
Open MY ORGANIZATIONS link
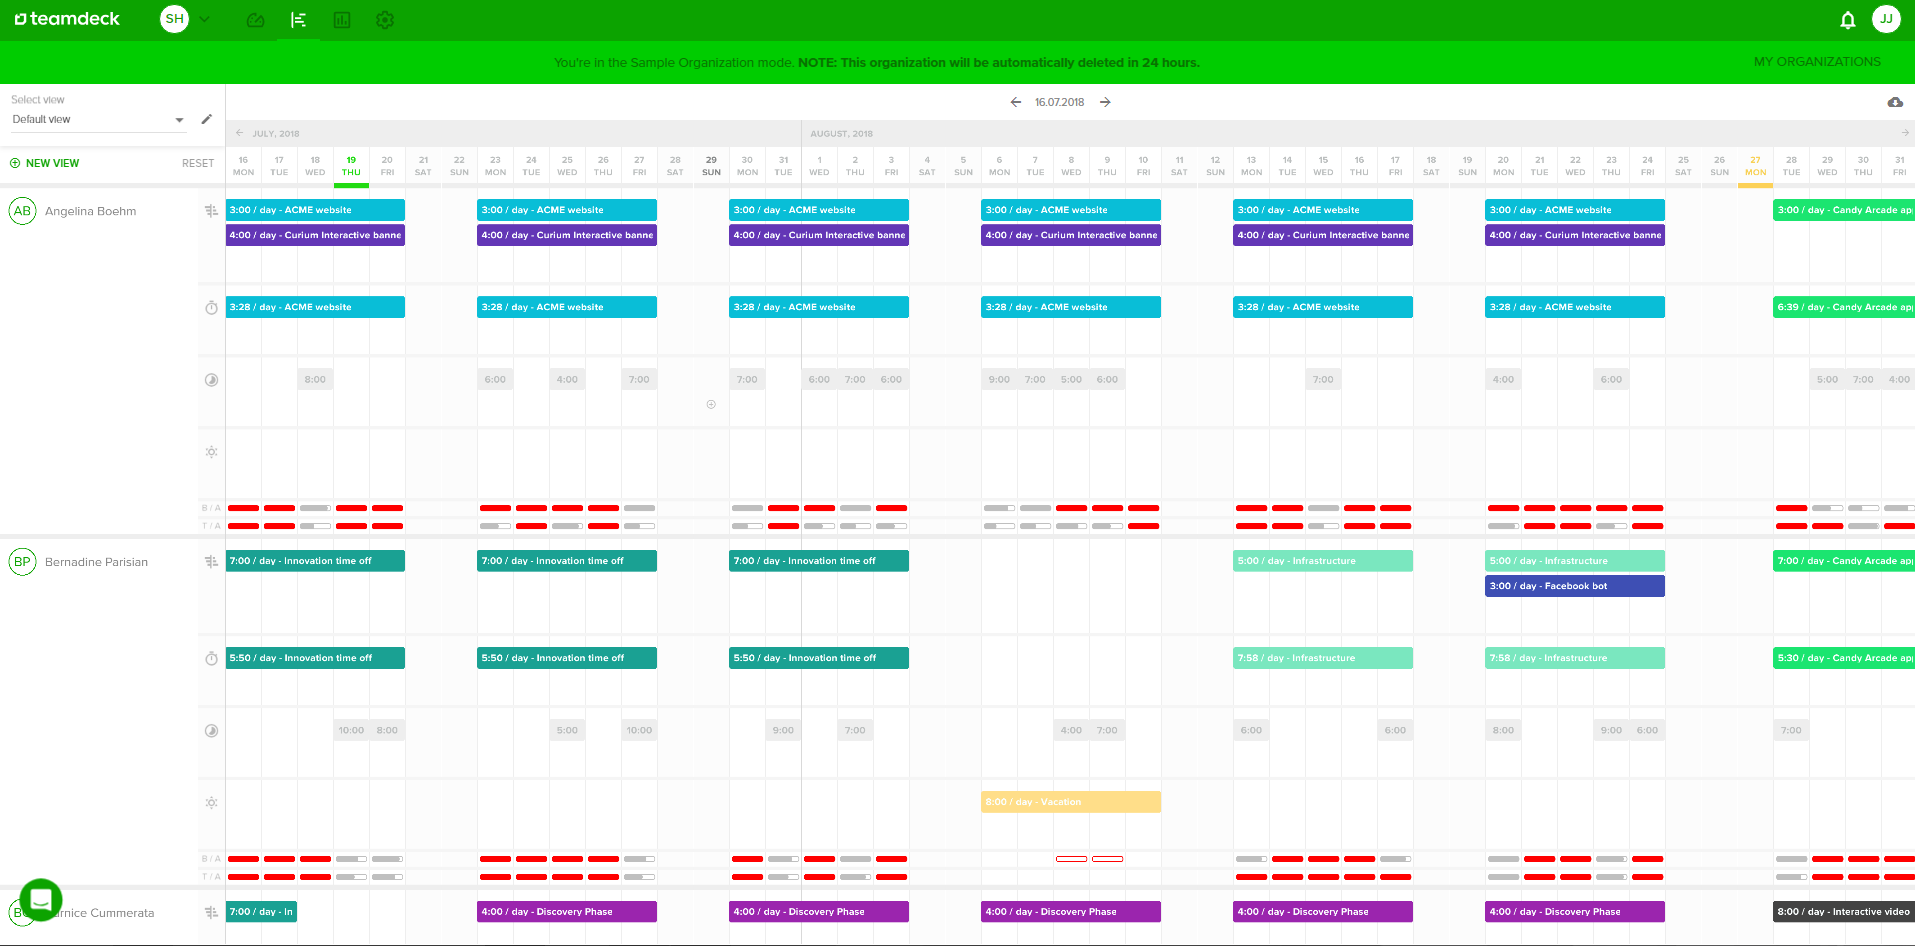(x=1817, y=62)
